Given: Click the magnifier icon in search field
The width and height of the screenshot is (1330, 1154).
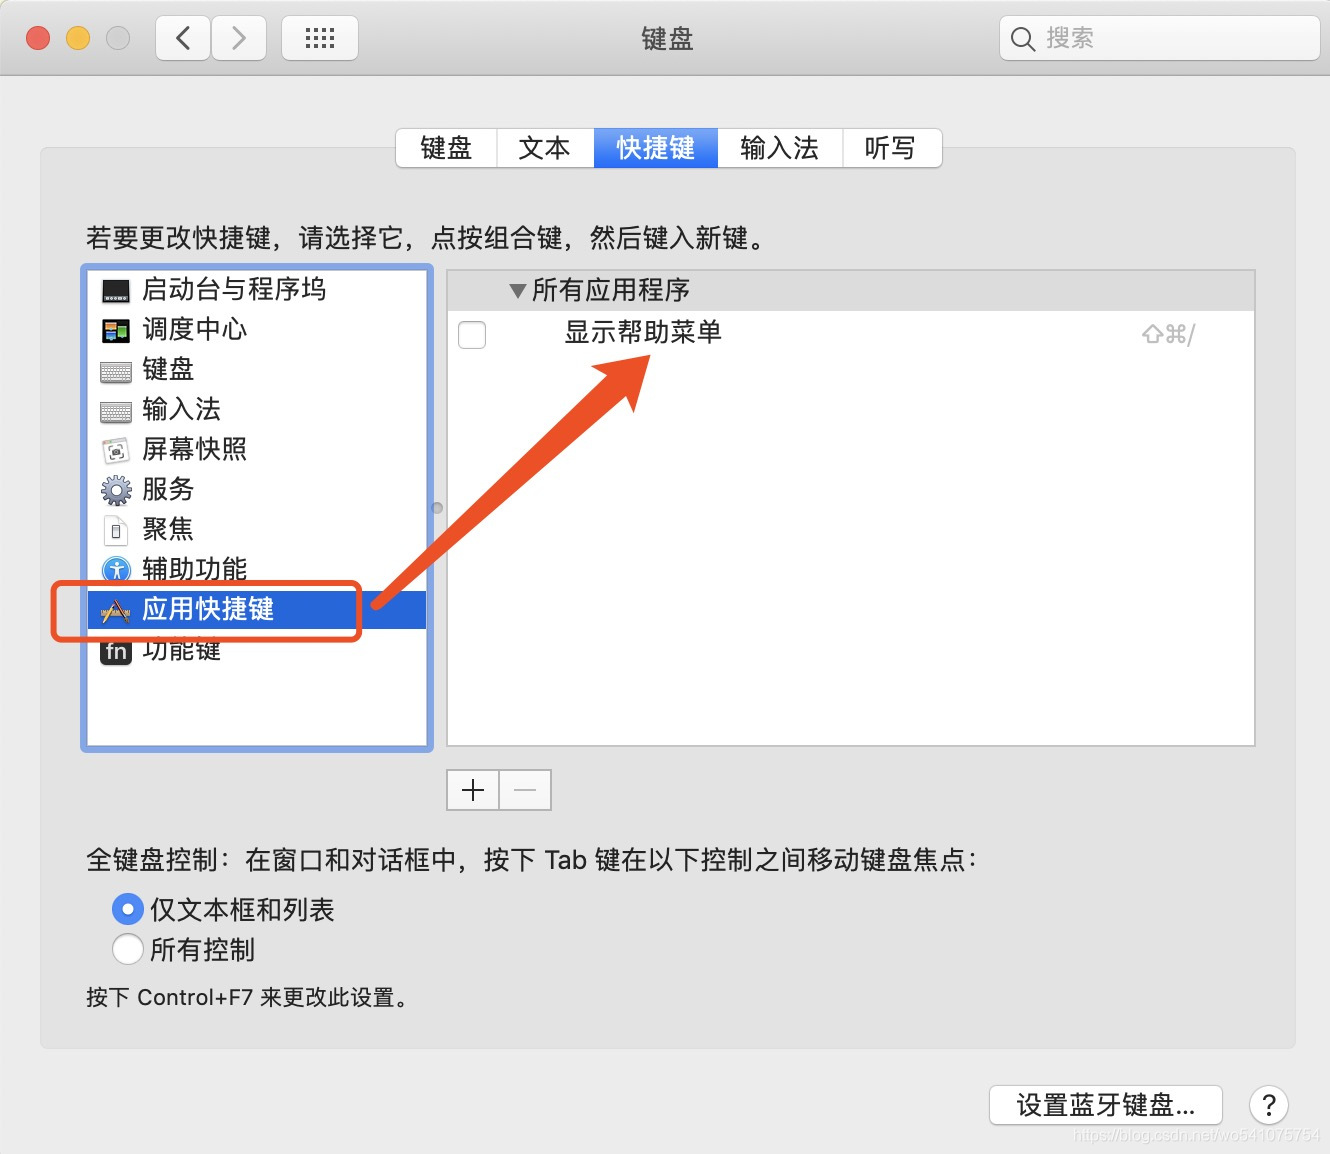Looking at the screenshot, I should click(x=1022, y=39).
